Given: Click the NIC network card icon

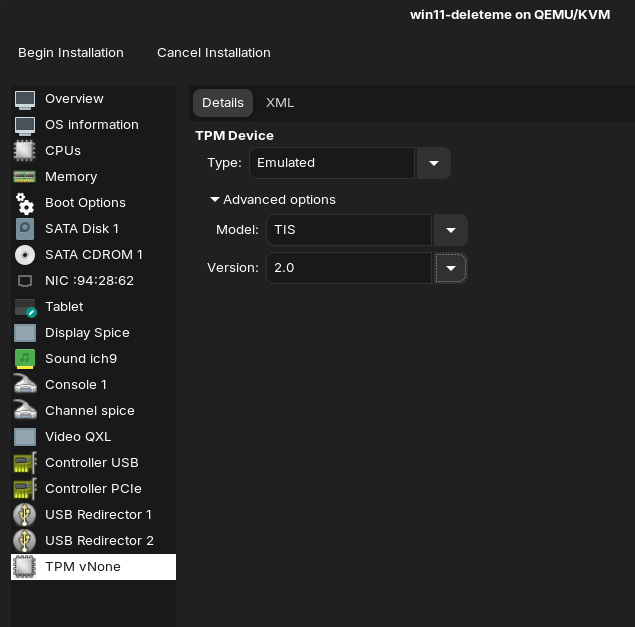Looking at the screenshot, I should pos(25,281).
